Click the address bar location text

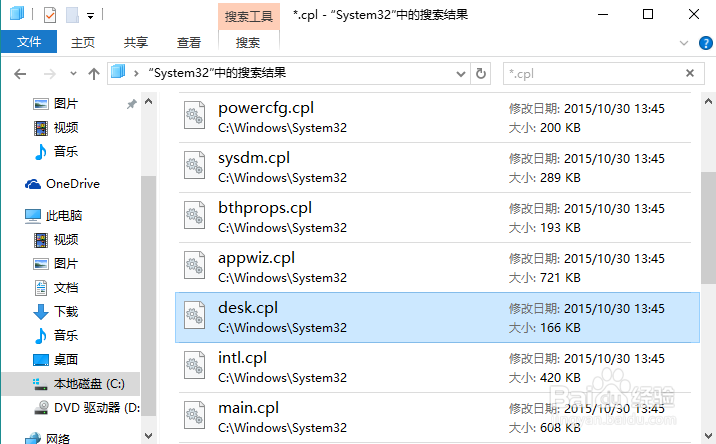(217, 73)
